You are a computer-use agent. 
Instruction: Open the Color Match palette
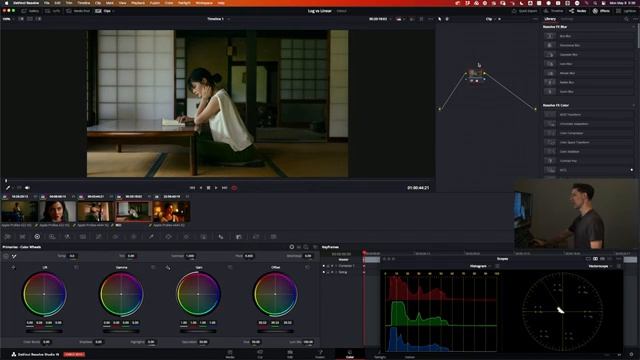click(x=22, y=237)
